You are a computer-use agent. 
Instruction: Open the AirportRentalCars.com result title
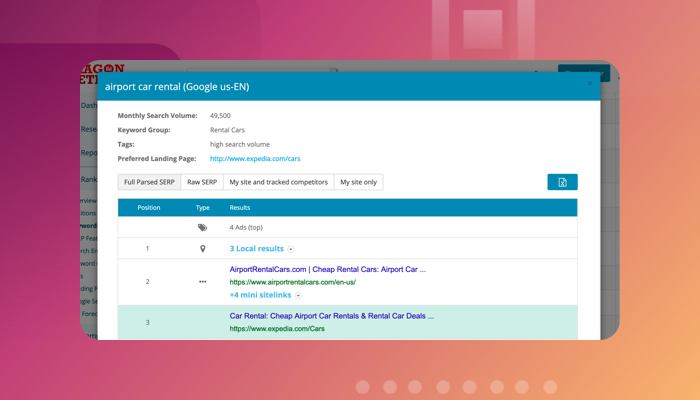coord(327,269)
